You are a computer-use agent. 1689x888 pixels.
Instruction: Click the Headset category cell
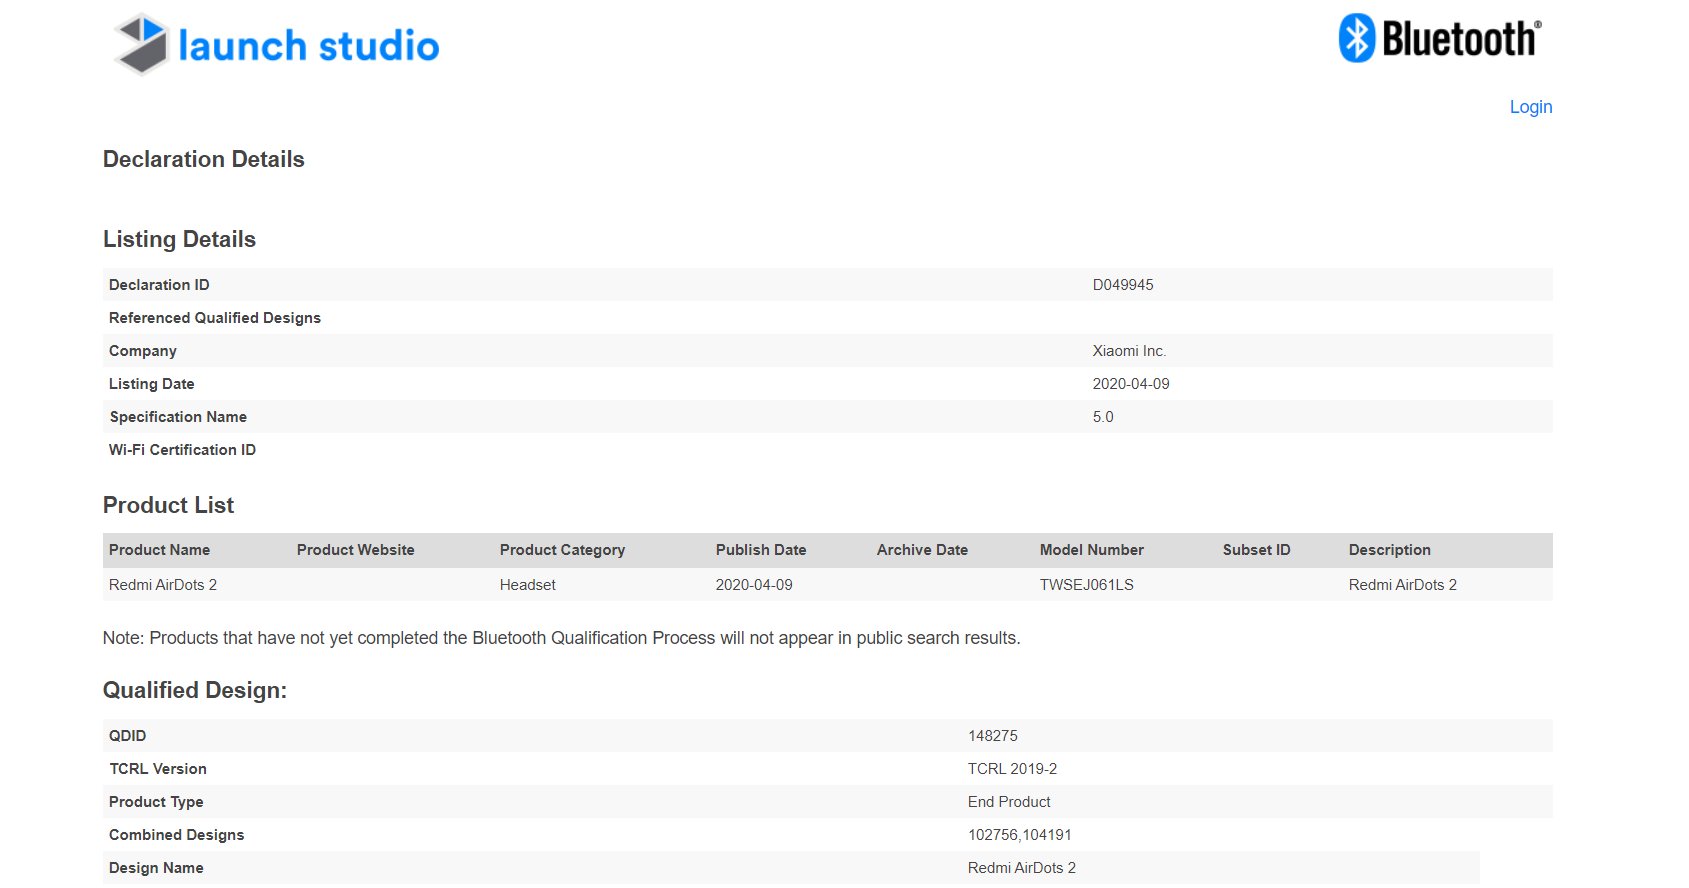click(527, 585)
